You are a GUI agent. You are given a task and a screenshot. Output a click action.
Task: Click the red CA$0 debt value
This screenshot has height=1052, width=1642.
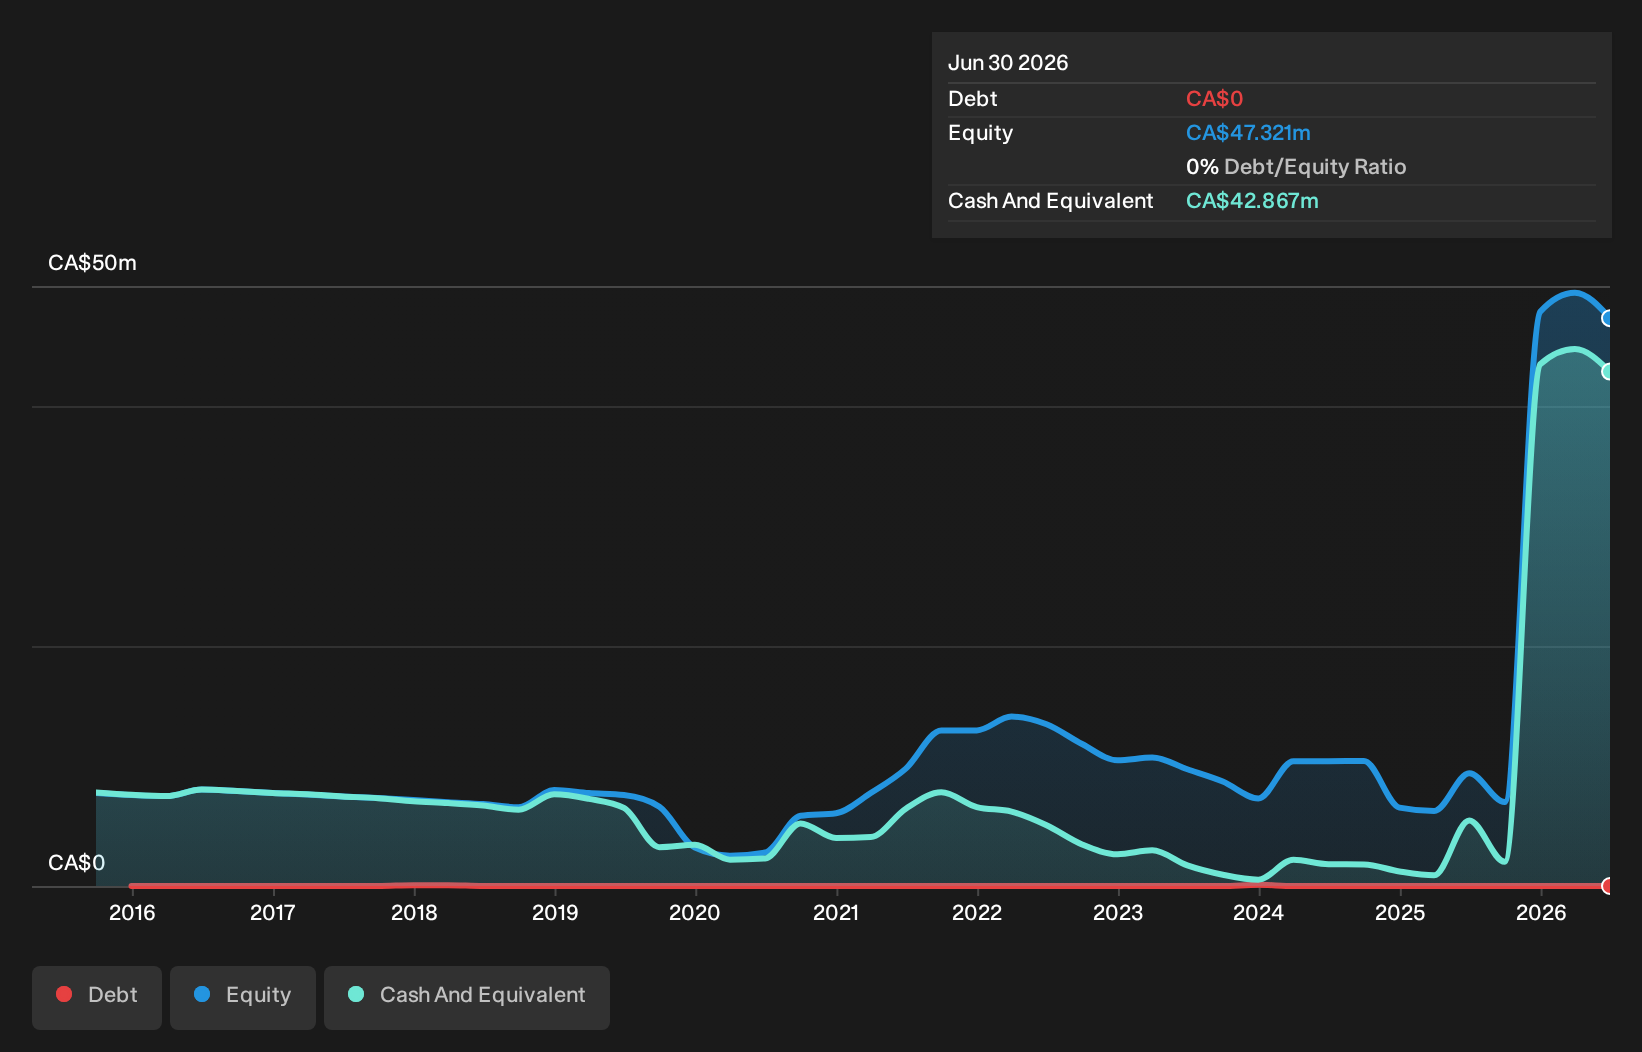pyautogui.click(x=1214, y=99)
